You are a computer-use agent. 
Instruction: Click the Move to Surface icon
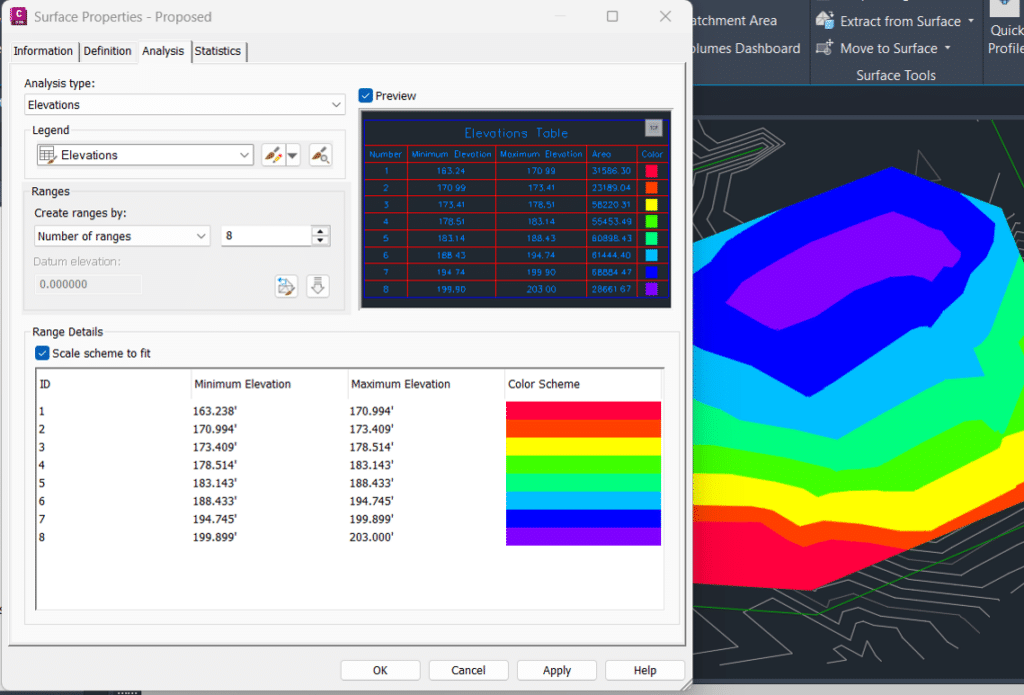pos(825,48)
